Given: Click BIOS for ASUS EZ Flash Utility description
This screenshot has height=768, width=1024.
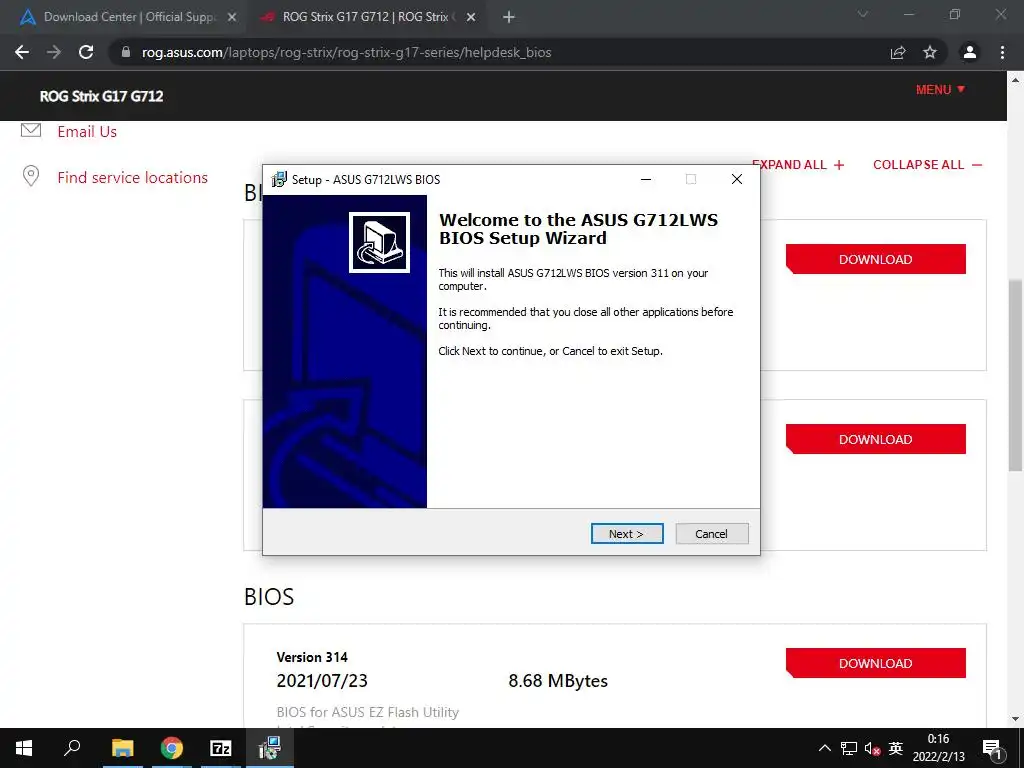Looking at the screenshot, I should pyautogui.click(x=368, y=712).
